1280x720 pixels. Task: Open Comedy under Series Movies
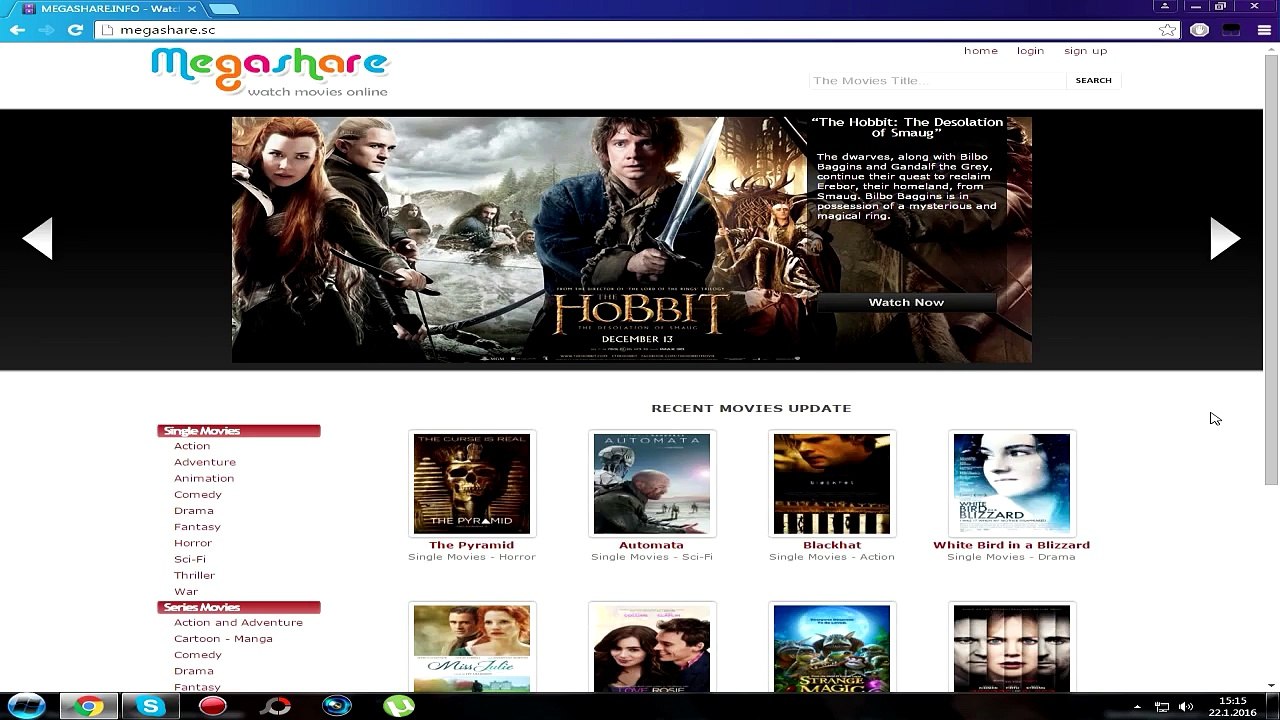tap(198, 654)
